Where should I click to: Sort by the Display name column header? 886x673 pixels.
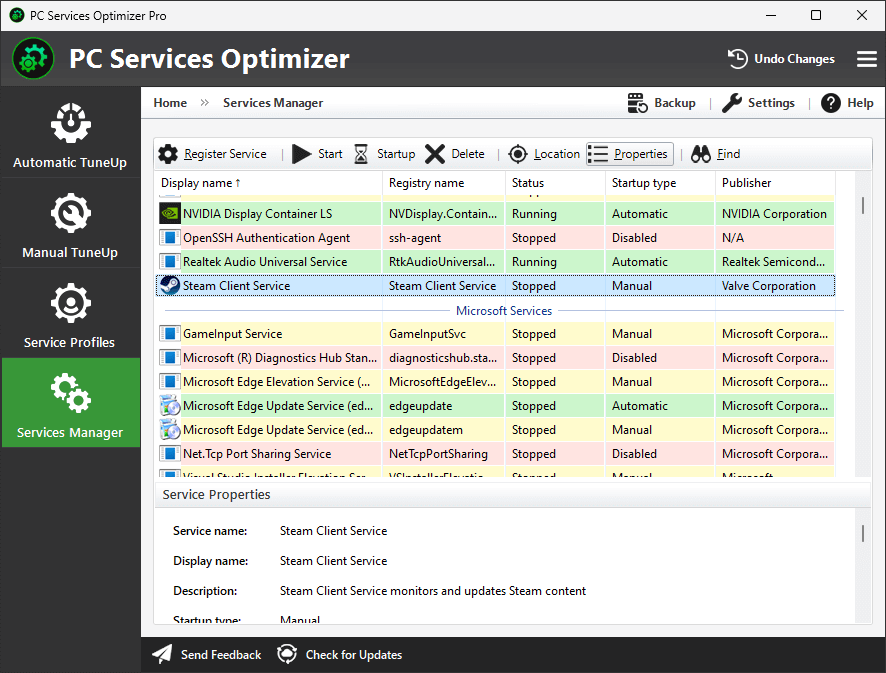tap(268, 183)
